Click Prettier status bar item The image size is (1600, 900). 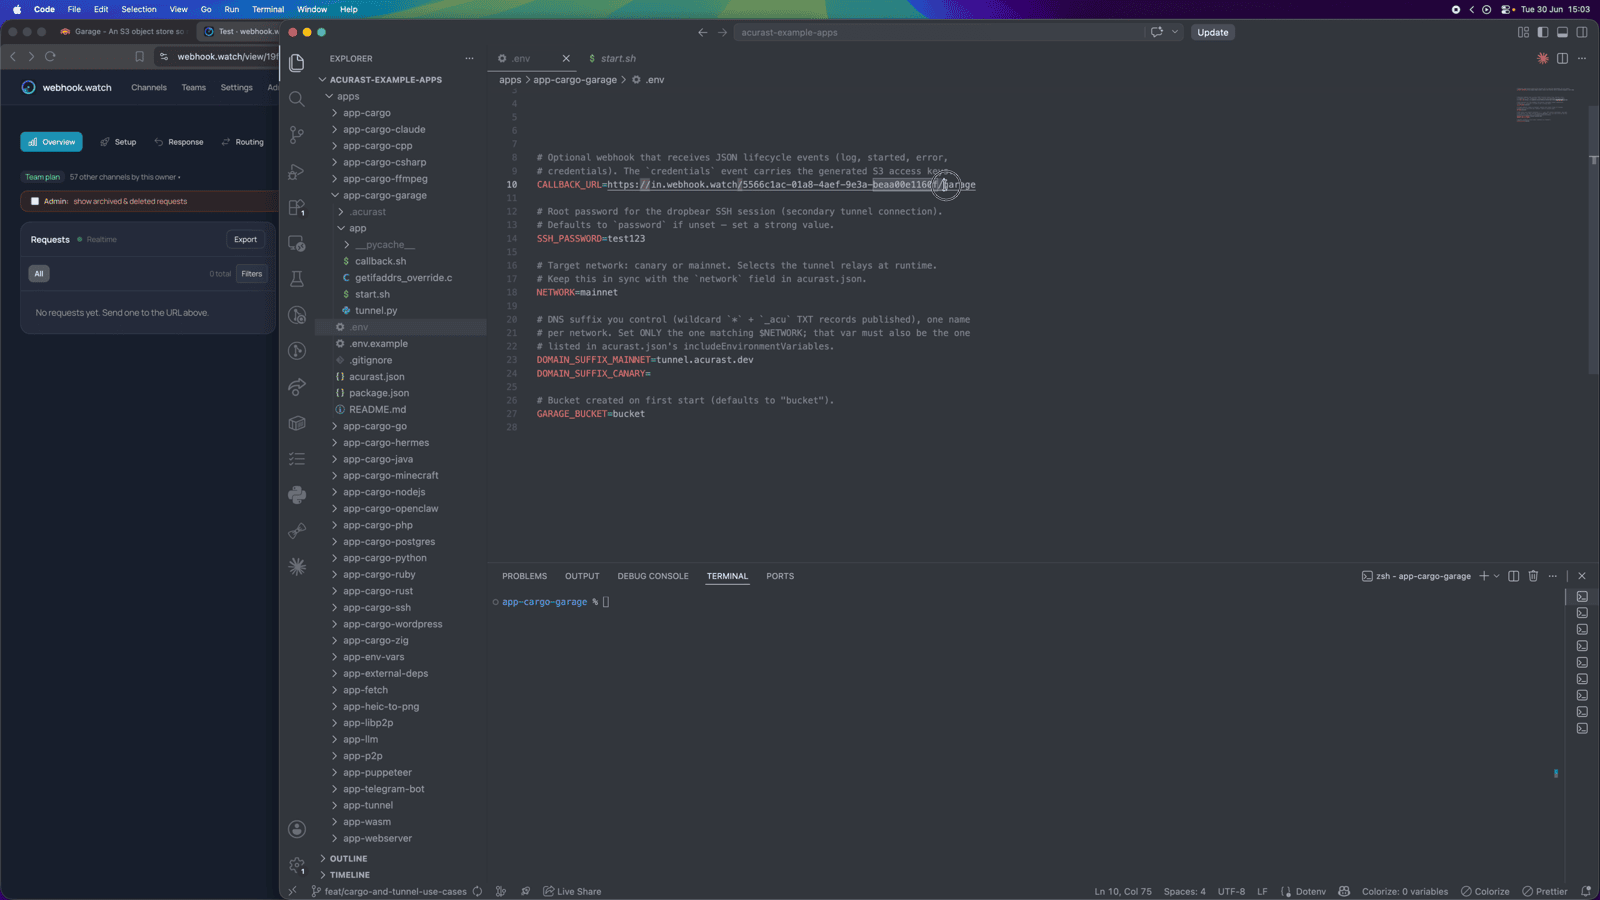click(1545, 891)
